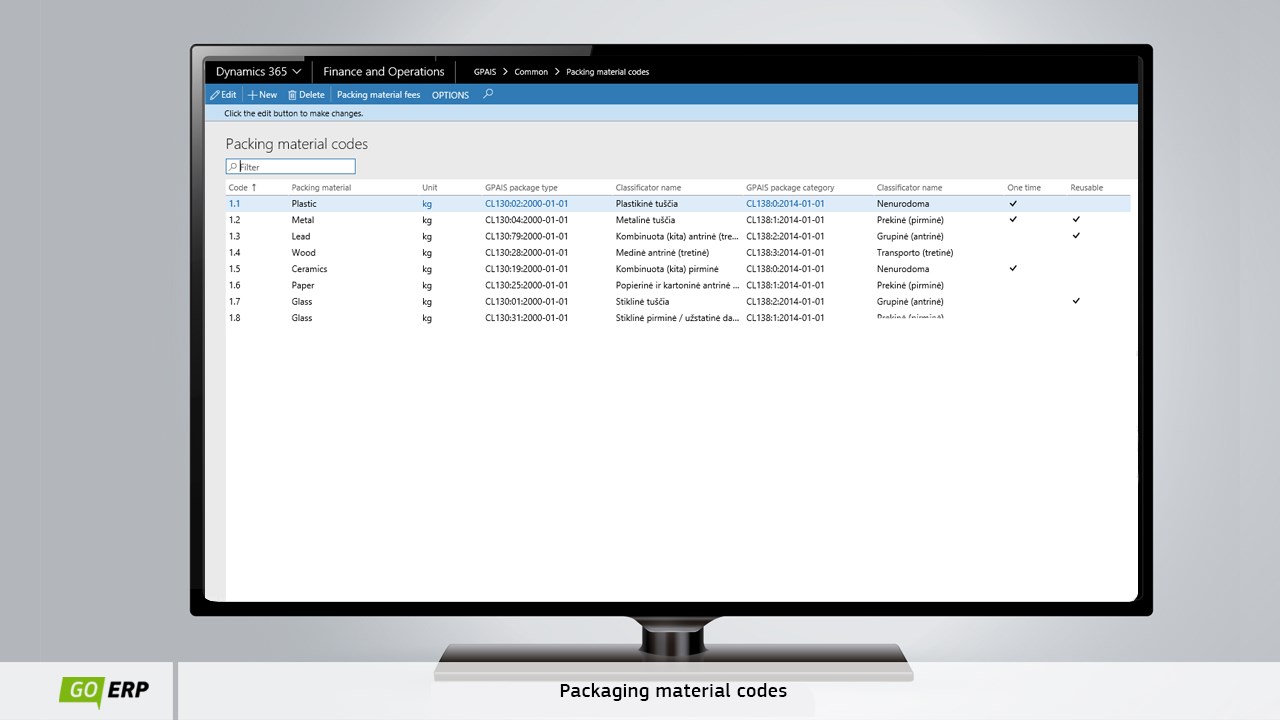
Task: Select code 1.8 cell
Action: point(235,318)
